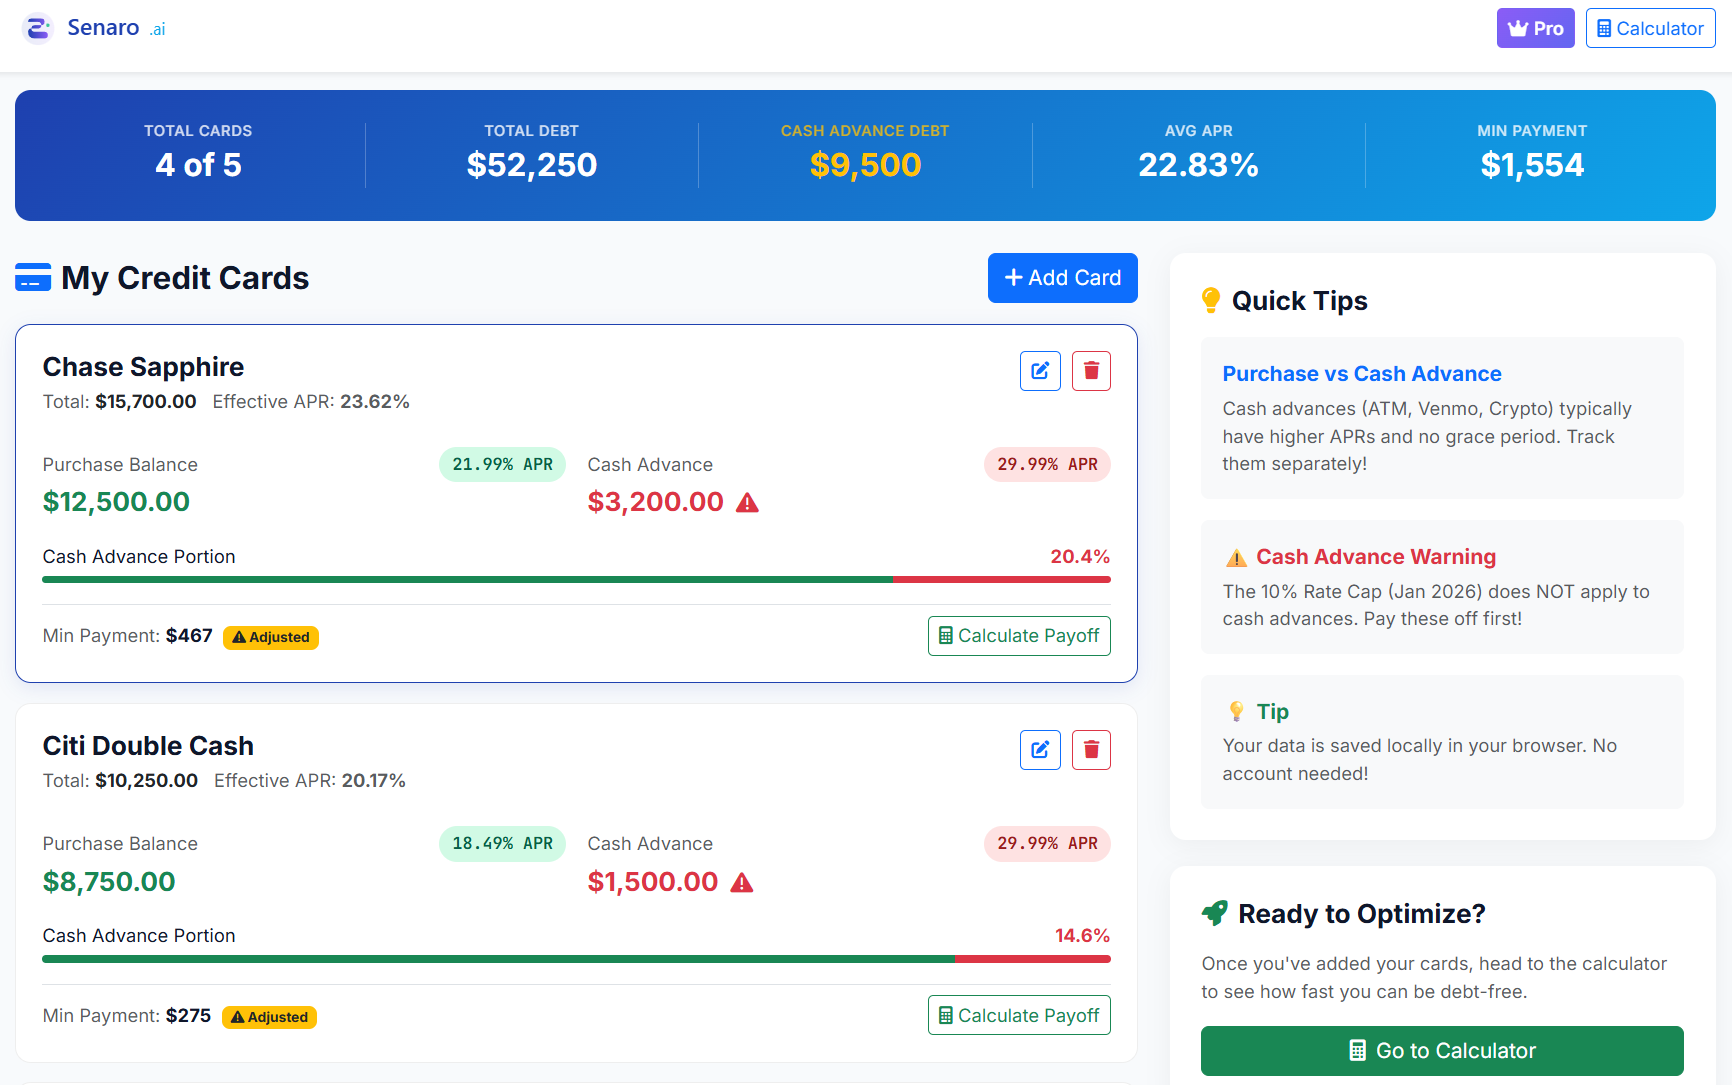Open the Calculator from the top navigation
This screenshot has width=1732, height=1085.
pos(1649,27)
